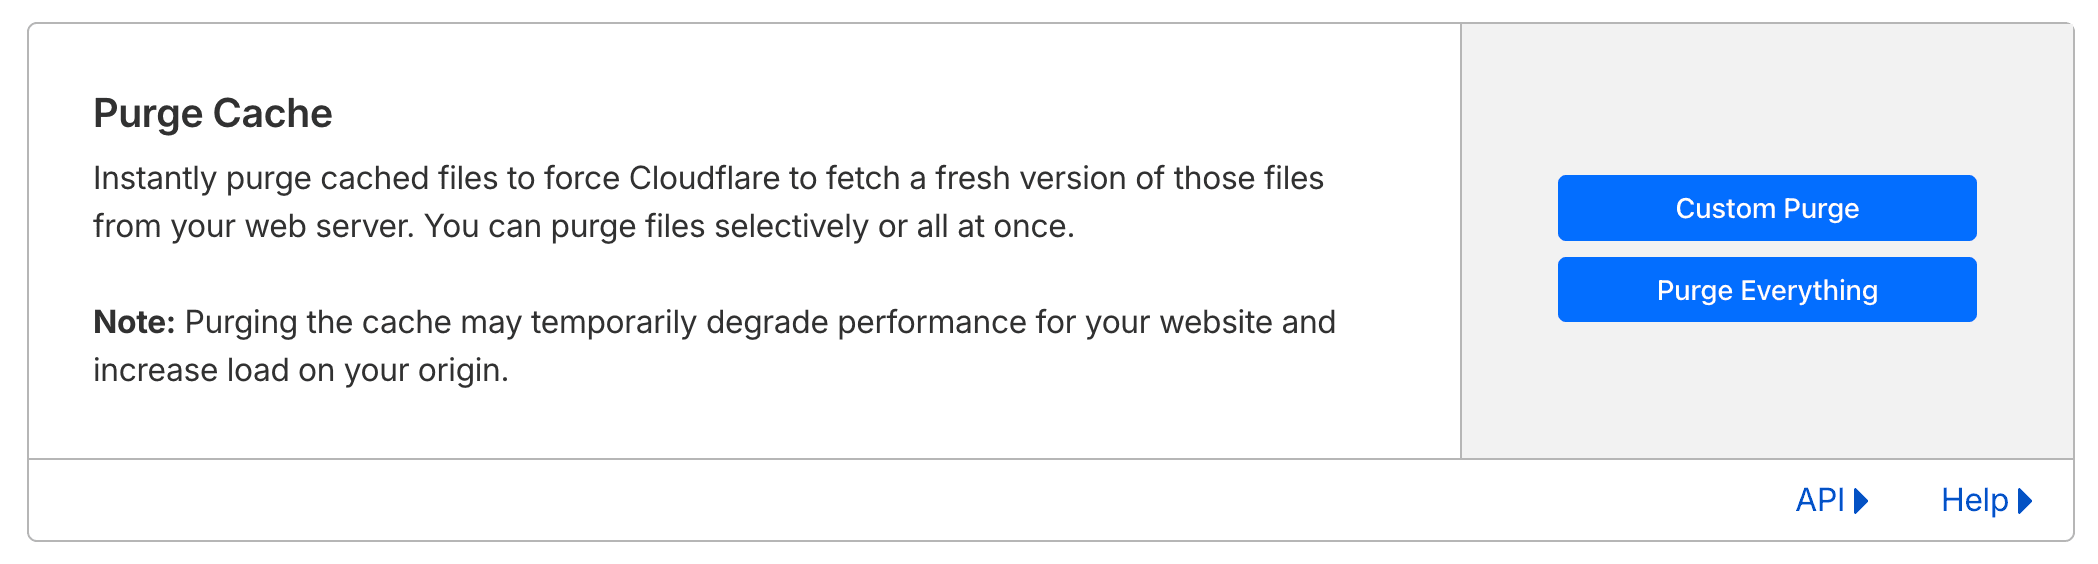Open the Help link in the footer
2098x564 pixels.
point(1974,500)
